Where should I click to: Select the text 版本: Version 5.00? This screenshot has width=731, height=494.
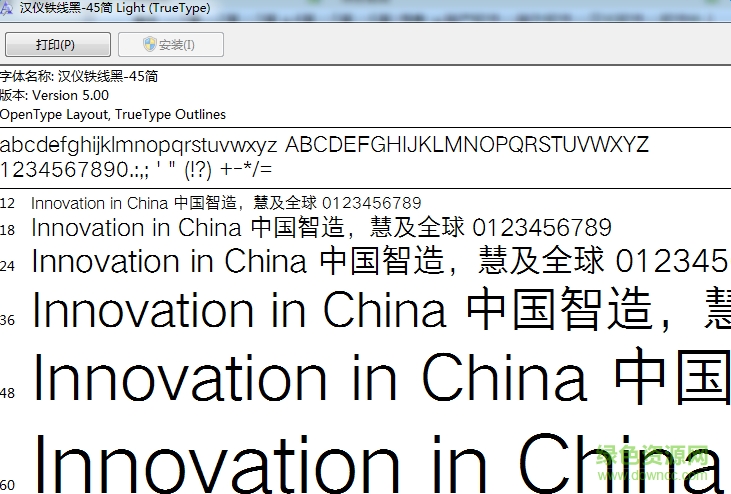54,95
